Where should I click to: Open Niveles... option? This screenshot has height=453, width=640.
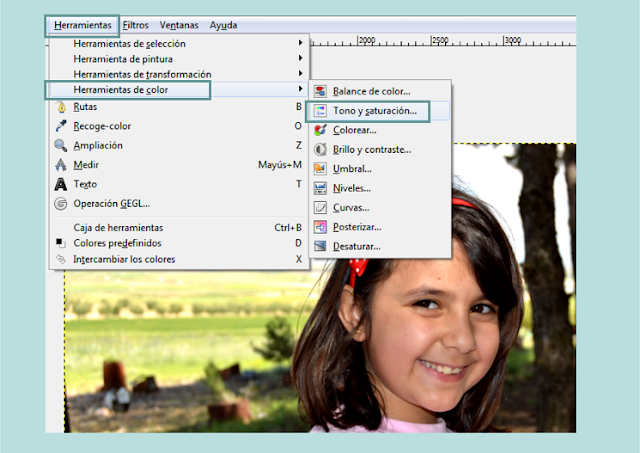tap(380, 188)
